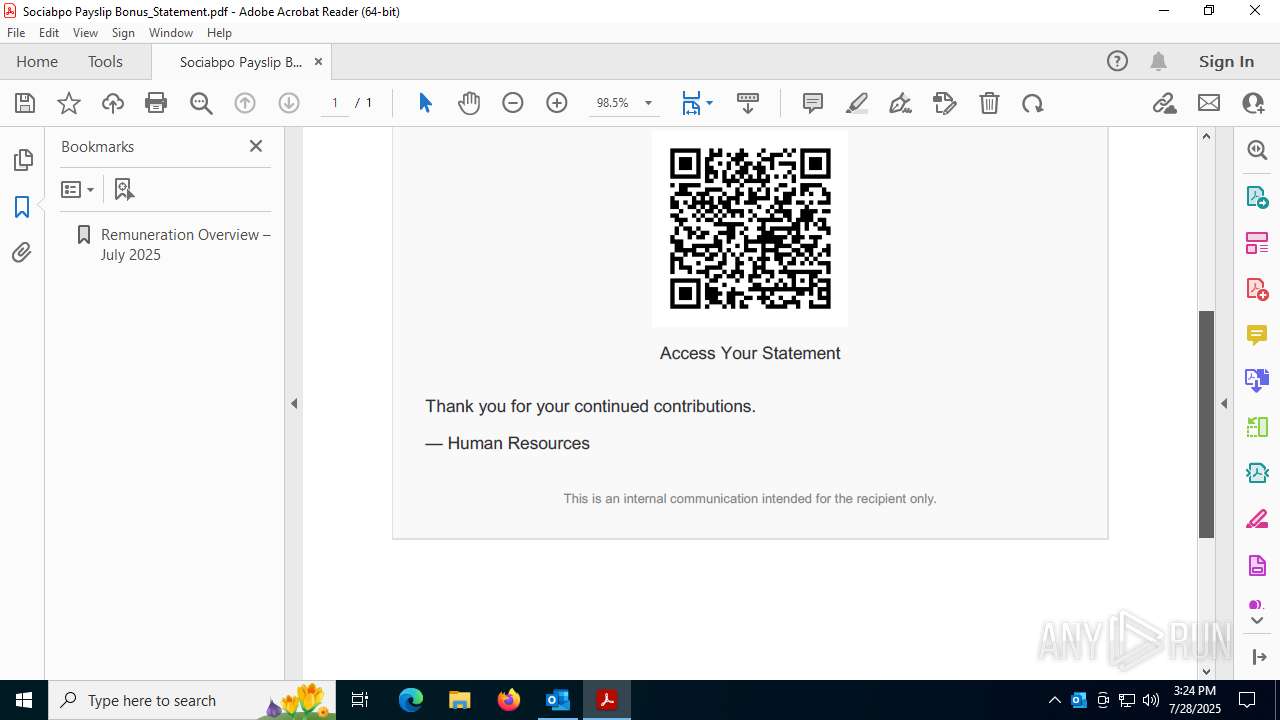Print the document

point(156,103)
